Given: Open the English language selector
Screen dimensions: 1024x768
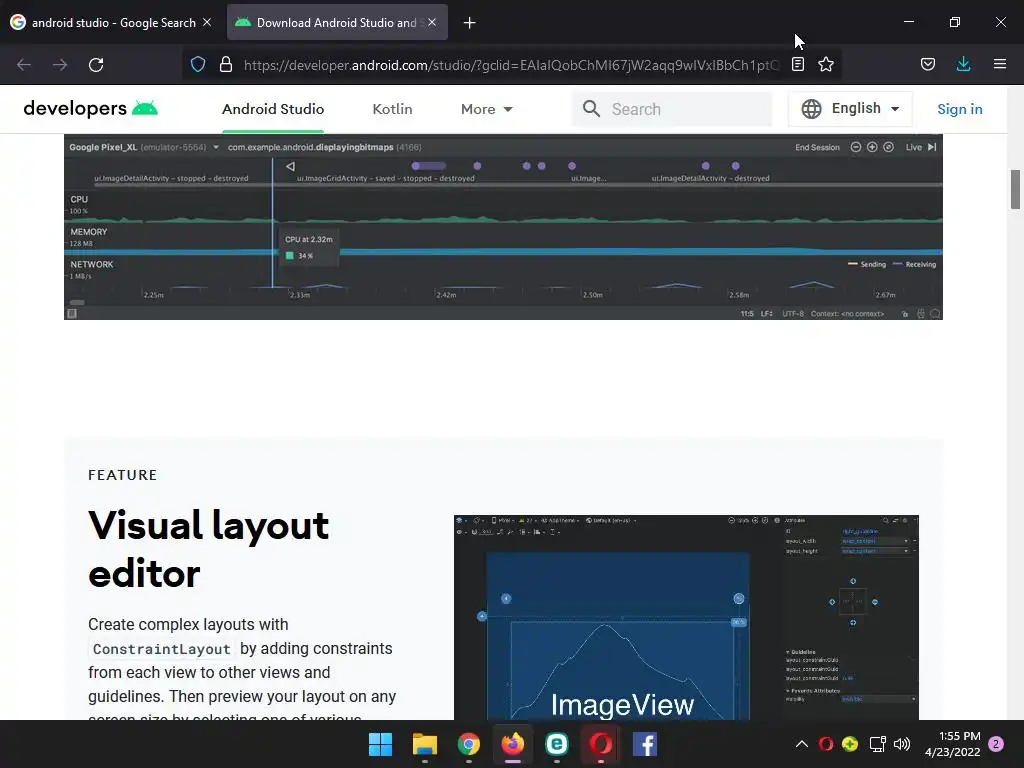Looking at the screenshot, I should click(x=850, y=108).
